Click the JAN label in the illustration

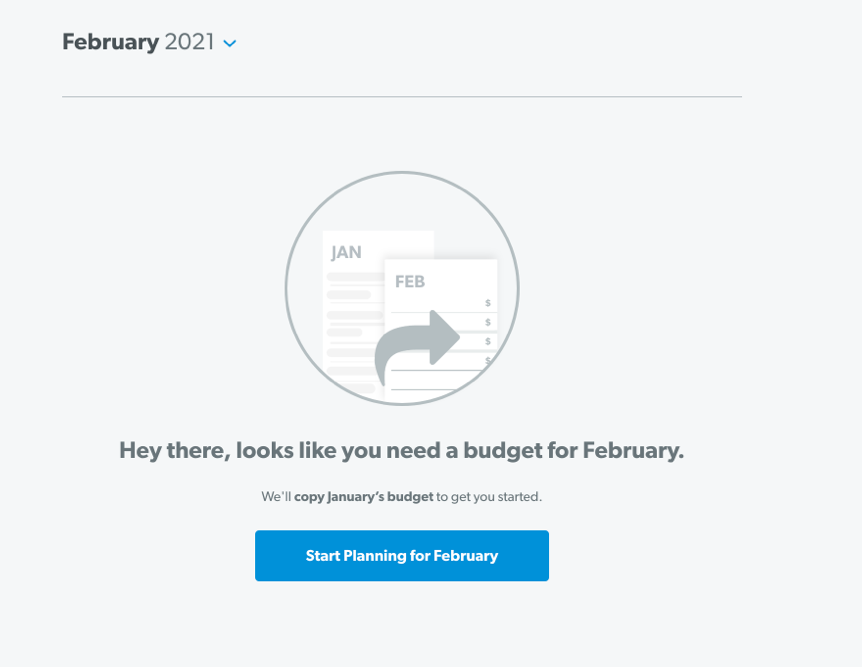pyautogui.click(x=346, y=252)
